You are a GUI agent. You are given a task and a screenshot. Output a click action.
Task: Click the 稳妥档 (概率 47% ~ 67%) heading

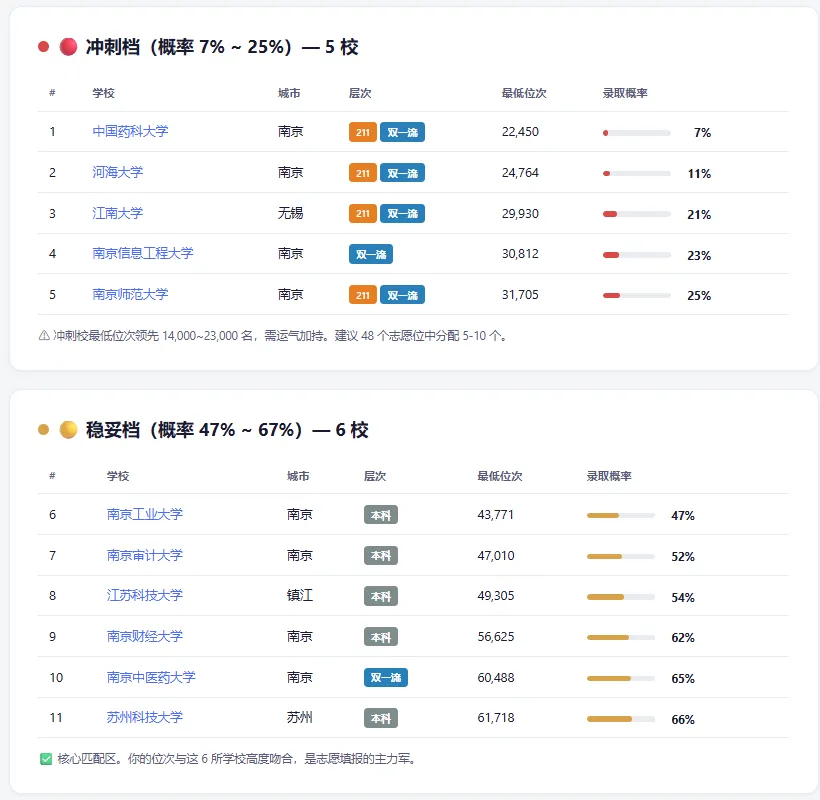[x=227, y=430]
